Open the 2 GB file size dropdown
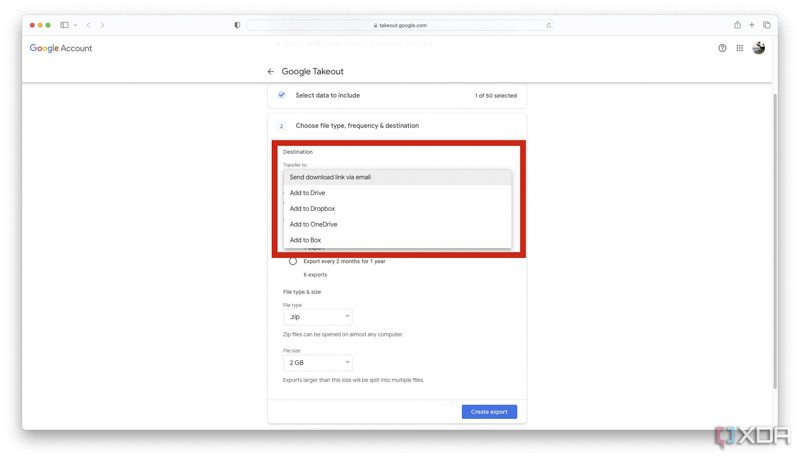 point(317,363)
